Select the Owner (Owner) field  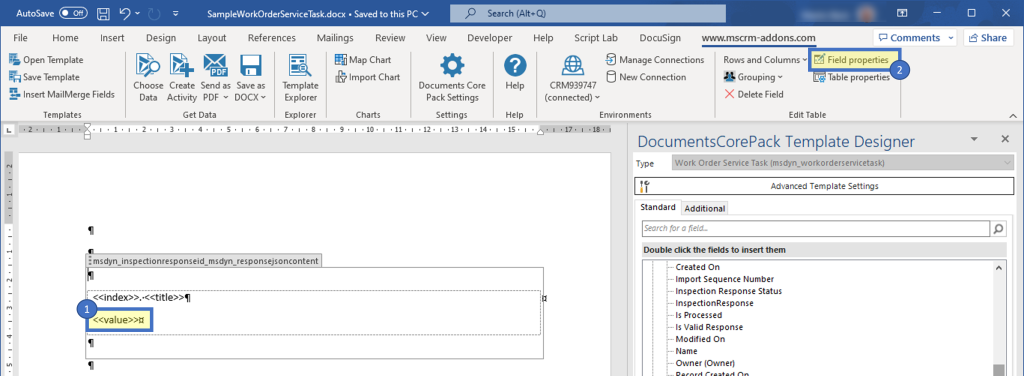click(705, 363)
